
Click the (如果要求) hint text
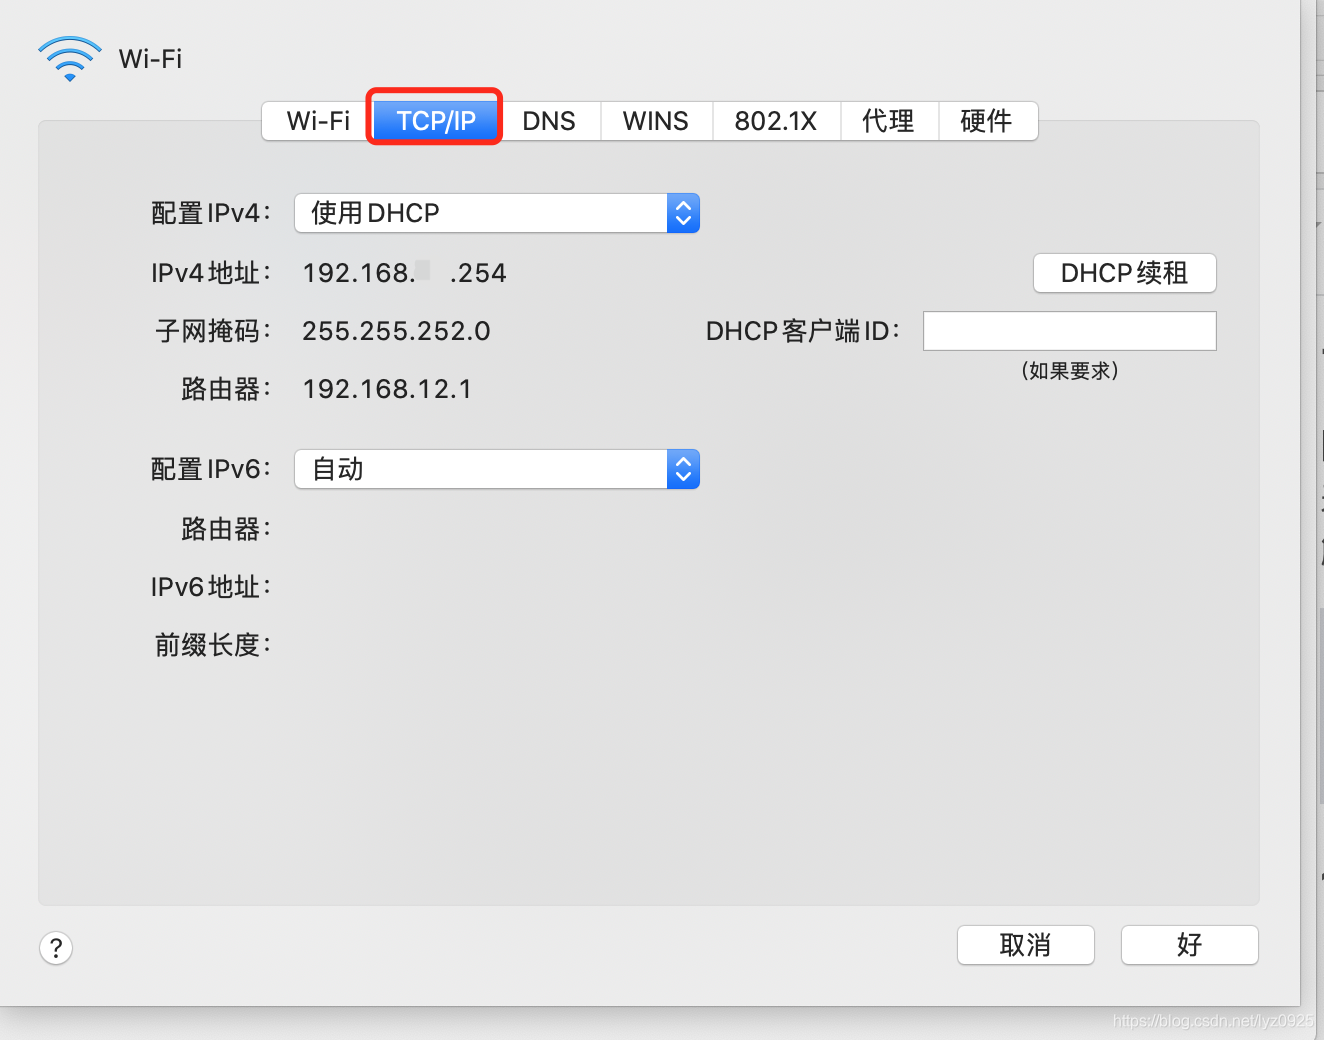(1070, 371)
